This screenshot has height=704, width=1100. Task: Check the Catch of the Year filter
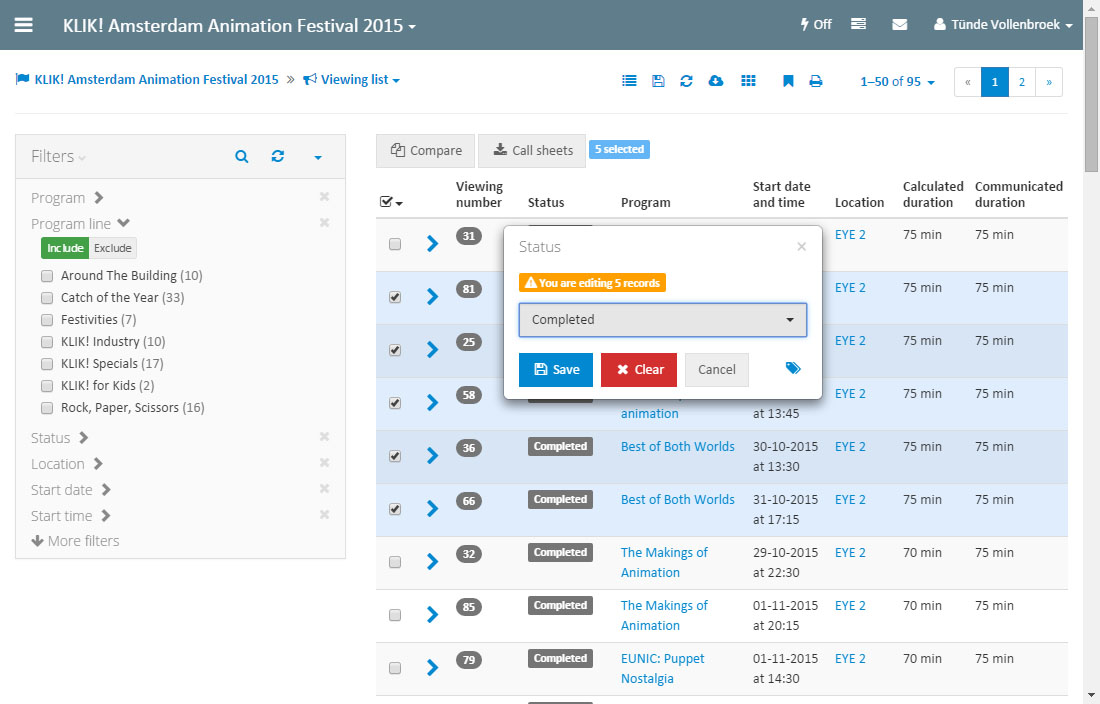[47, 298]
